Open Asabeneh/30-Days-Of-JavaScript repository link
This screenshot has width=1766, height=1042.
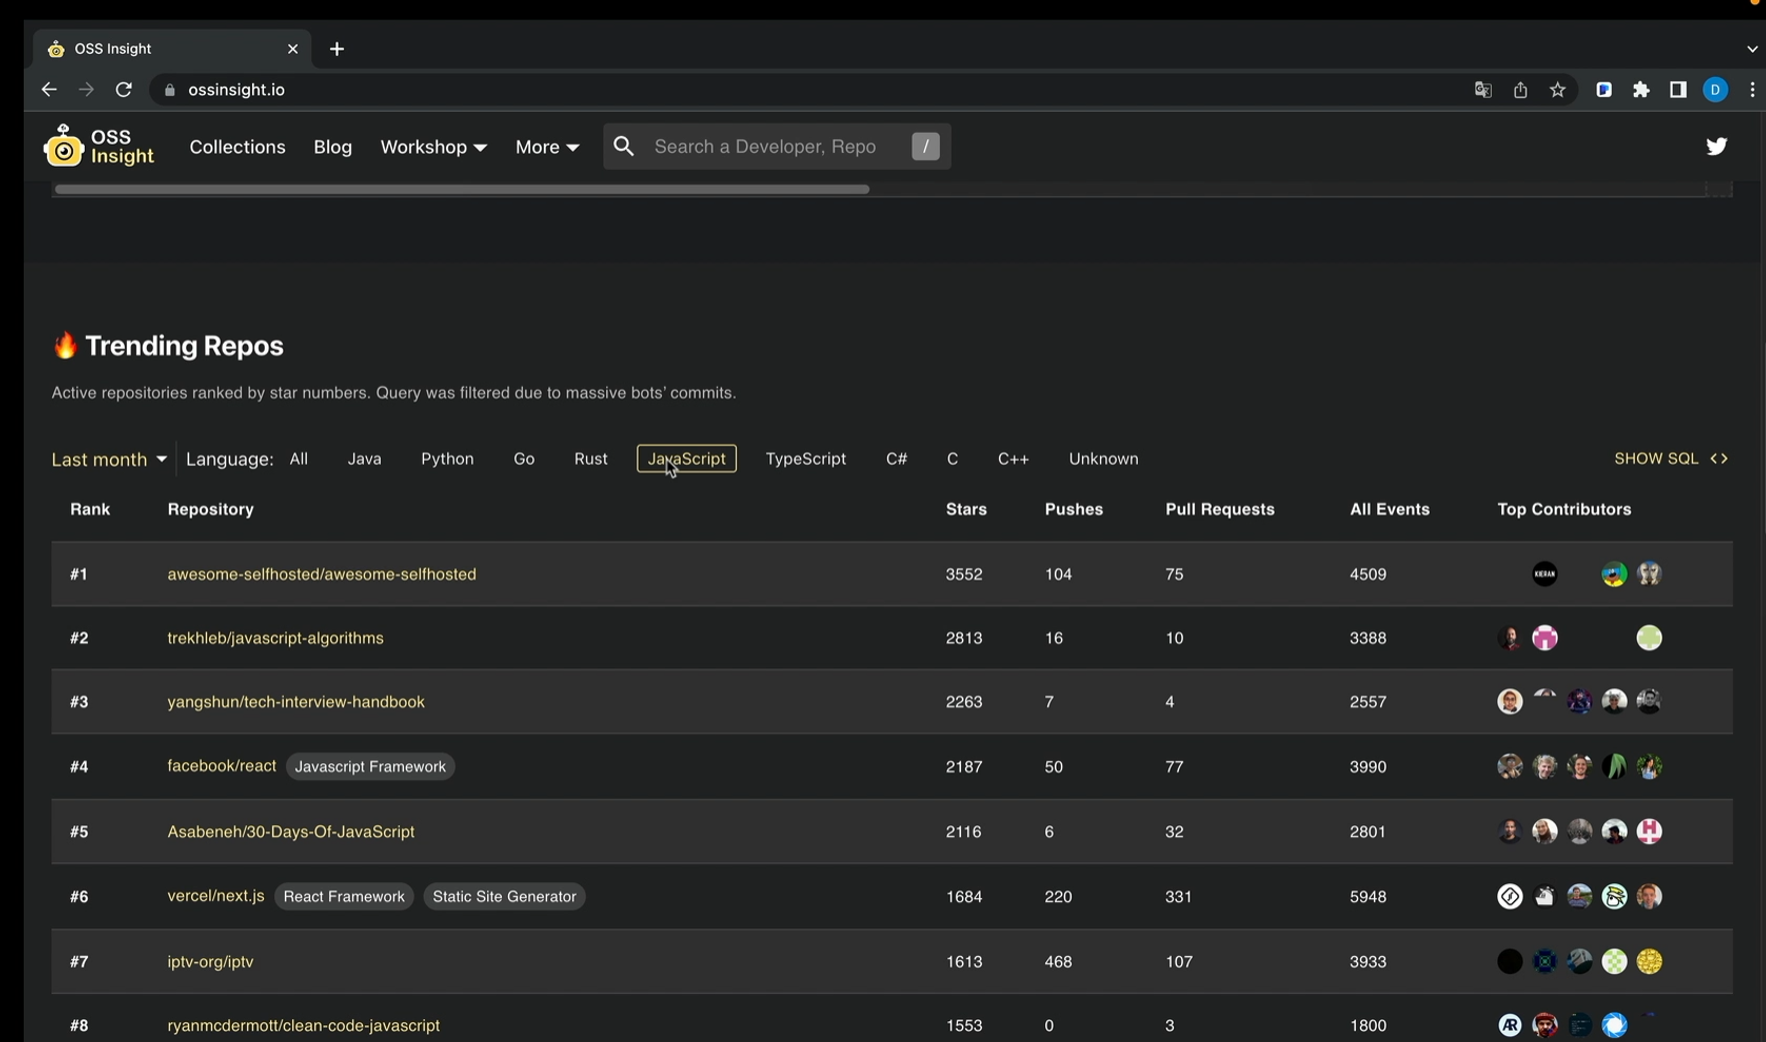(x=291, y=832)
